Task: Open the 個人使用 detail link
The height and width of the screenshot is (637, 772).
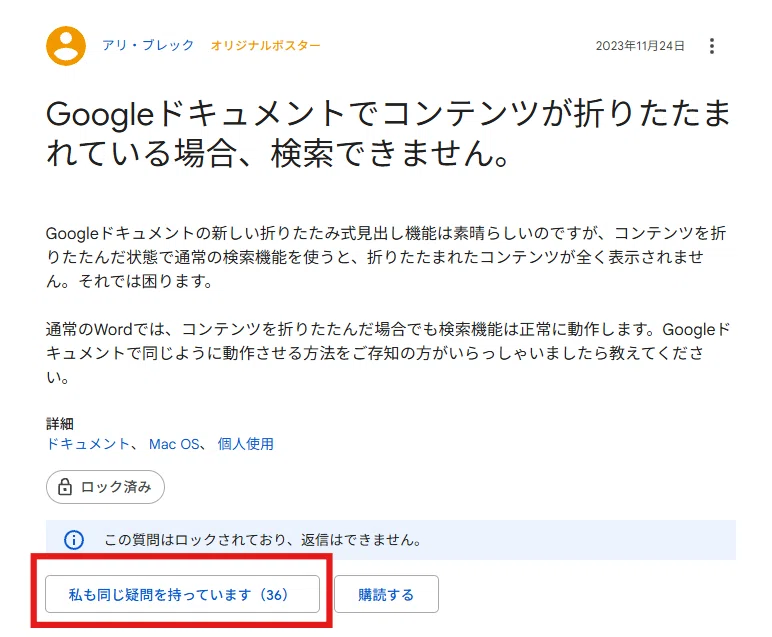Action: click(246, 444)
